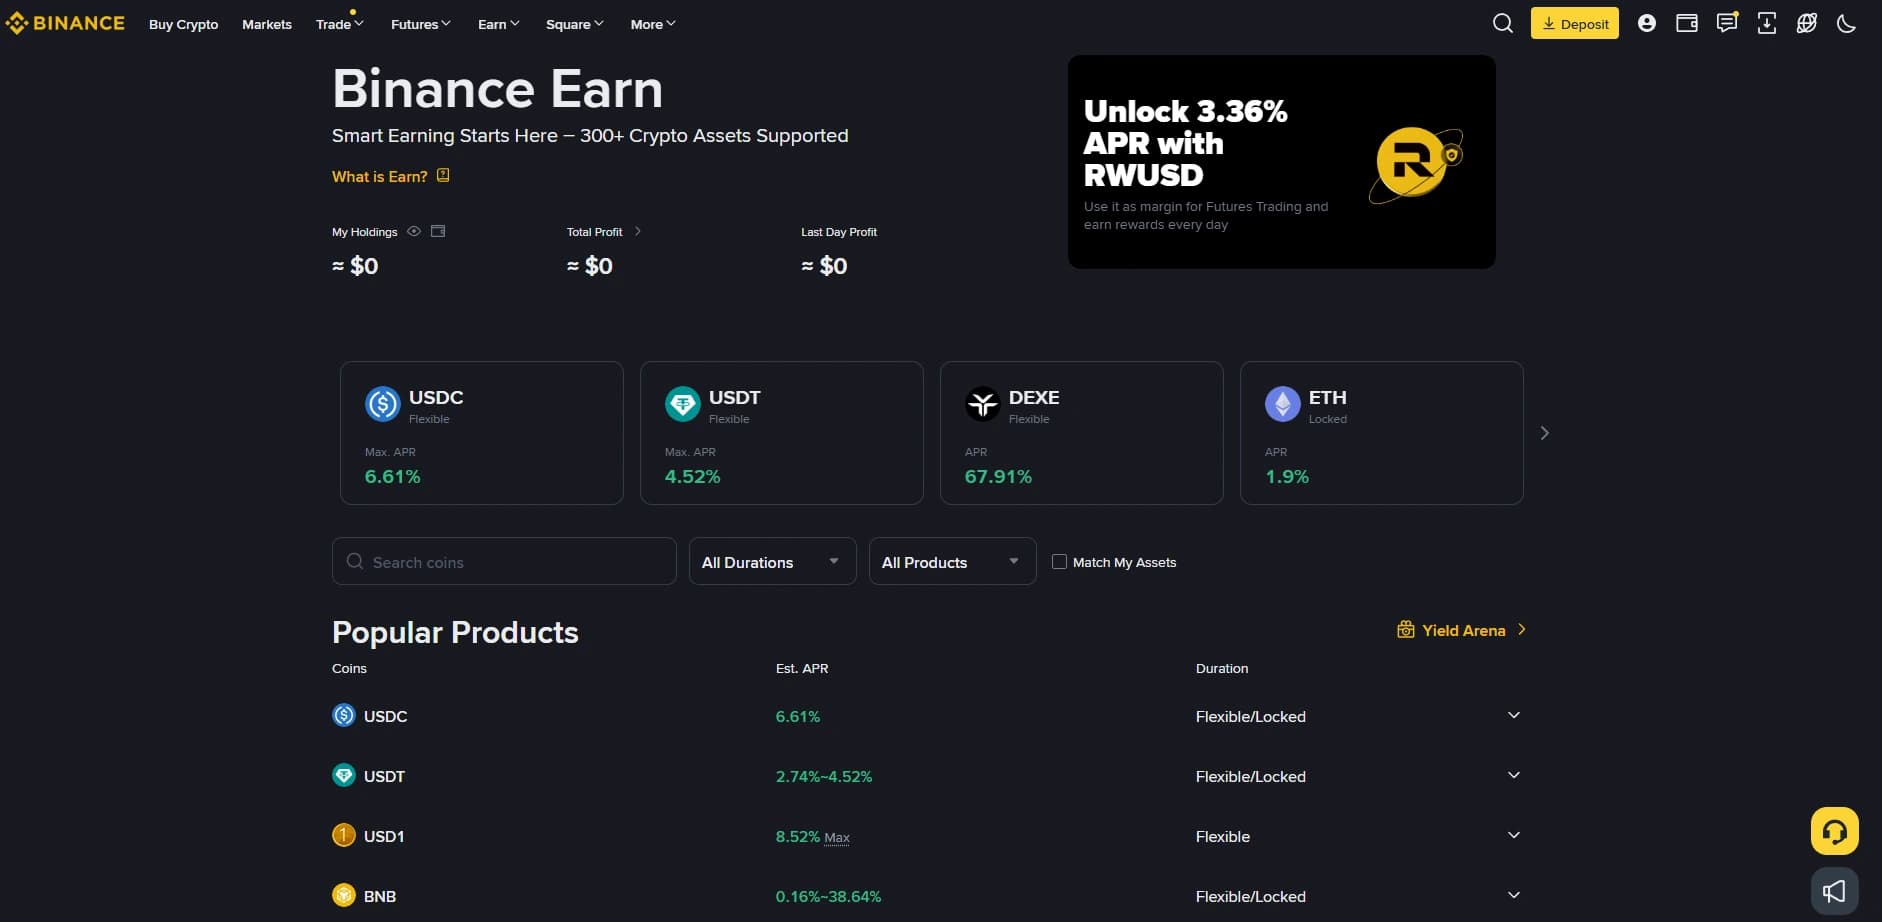1882x922 pixels.
Task: Expand the BNB product row
Action: click(x=1513, y=895)
